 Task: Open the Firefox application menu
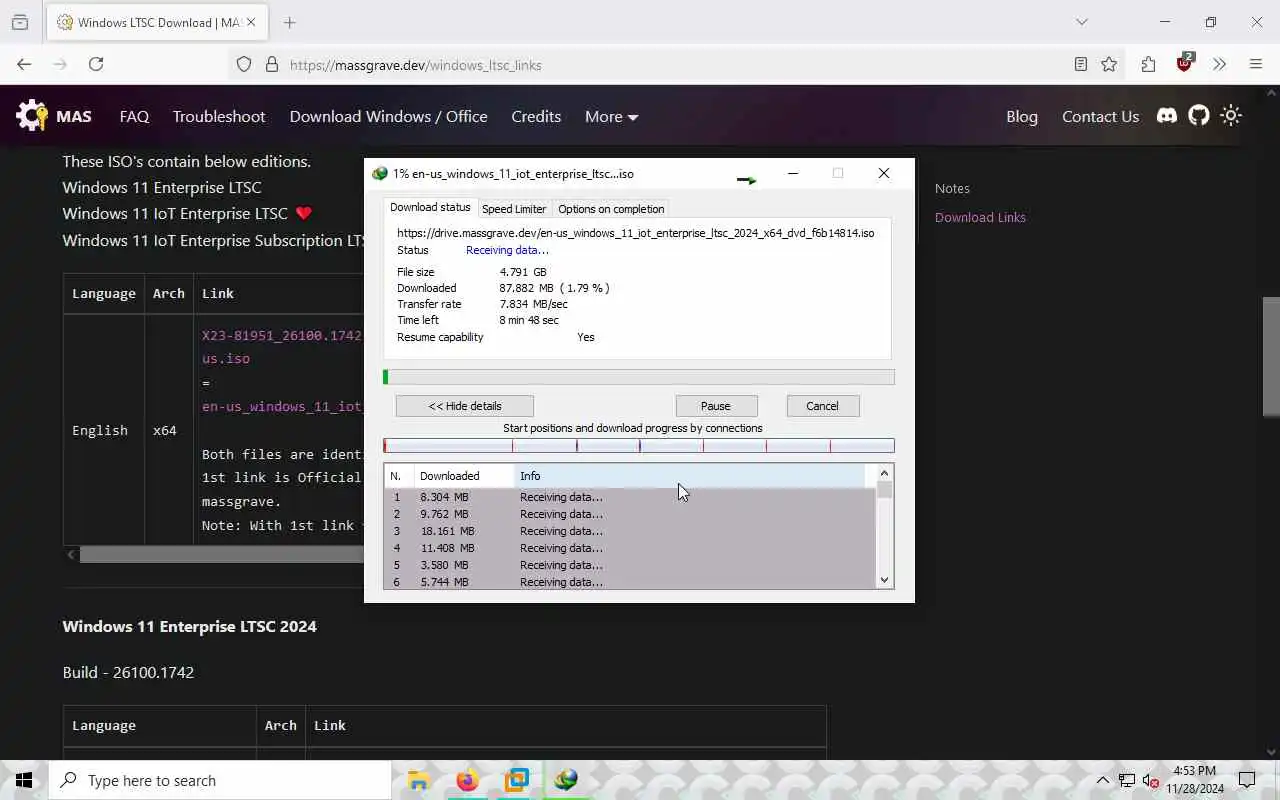1256,64
